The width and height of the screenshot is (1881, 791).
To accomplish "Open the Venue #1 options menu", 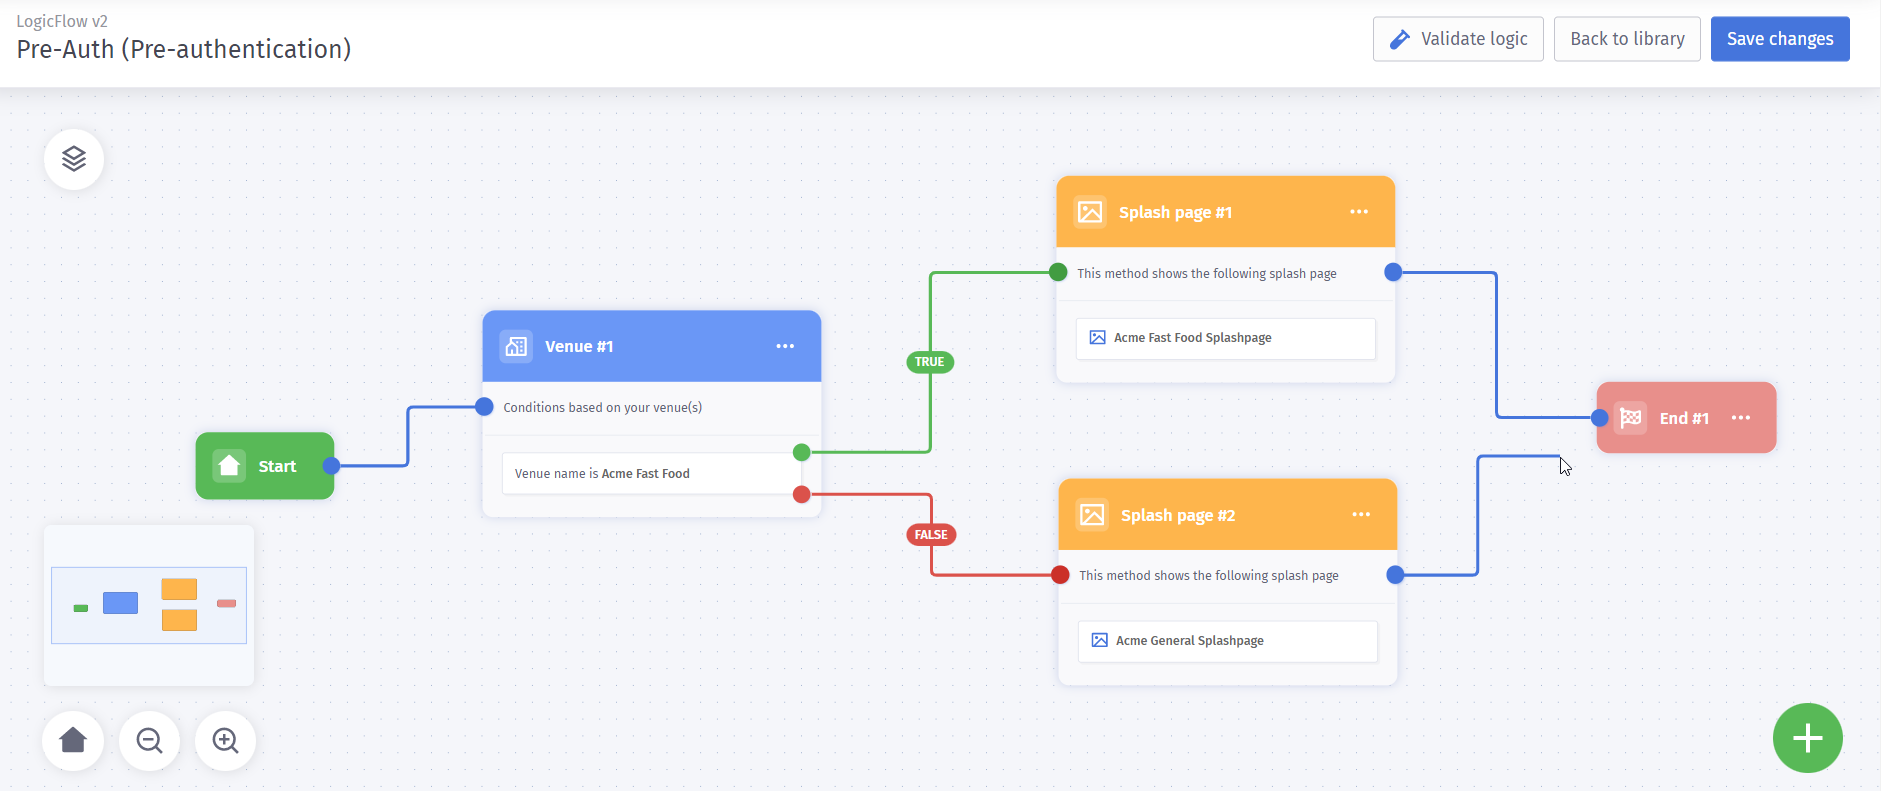I will point(785,346).
